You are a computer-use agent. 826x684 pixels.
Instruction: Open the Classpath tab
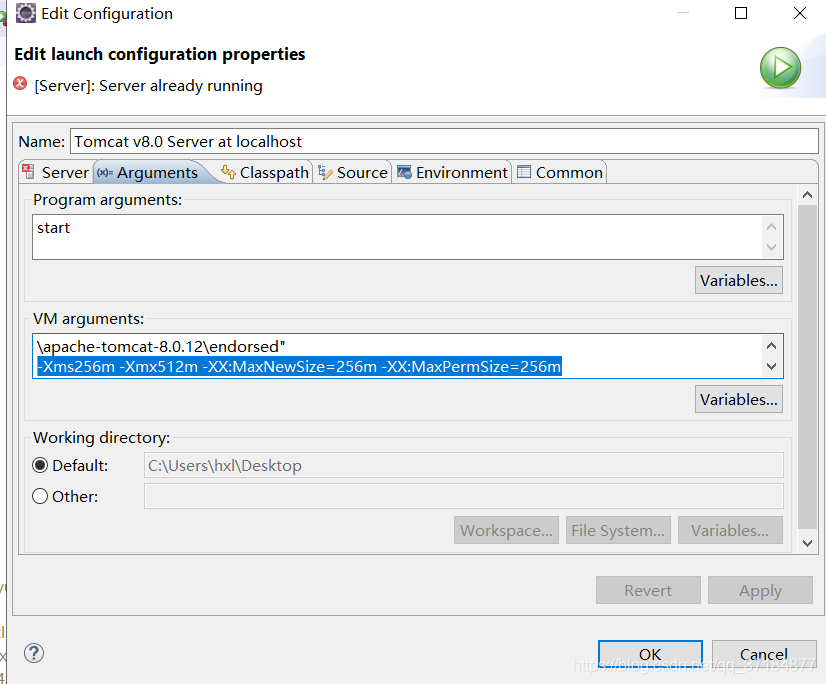(265, 172)
